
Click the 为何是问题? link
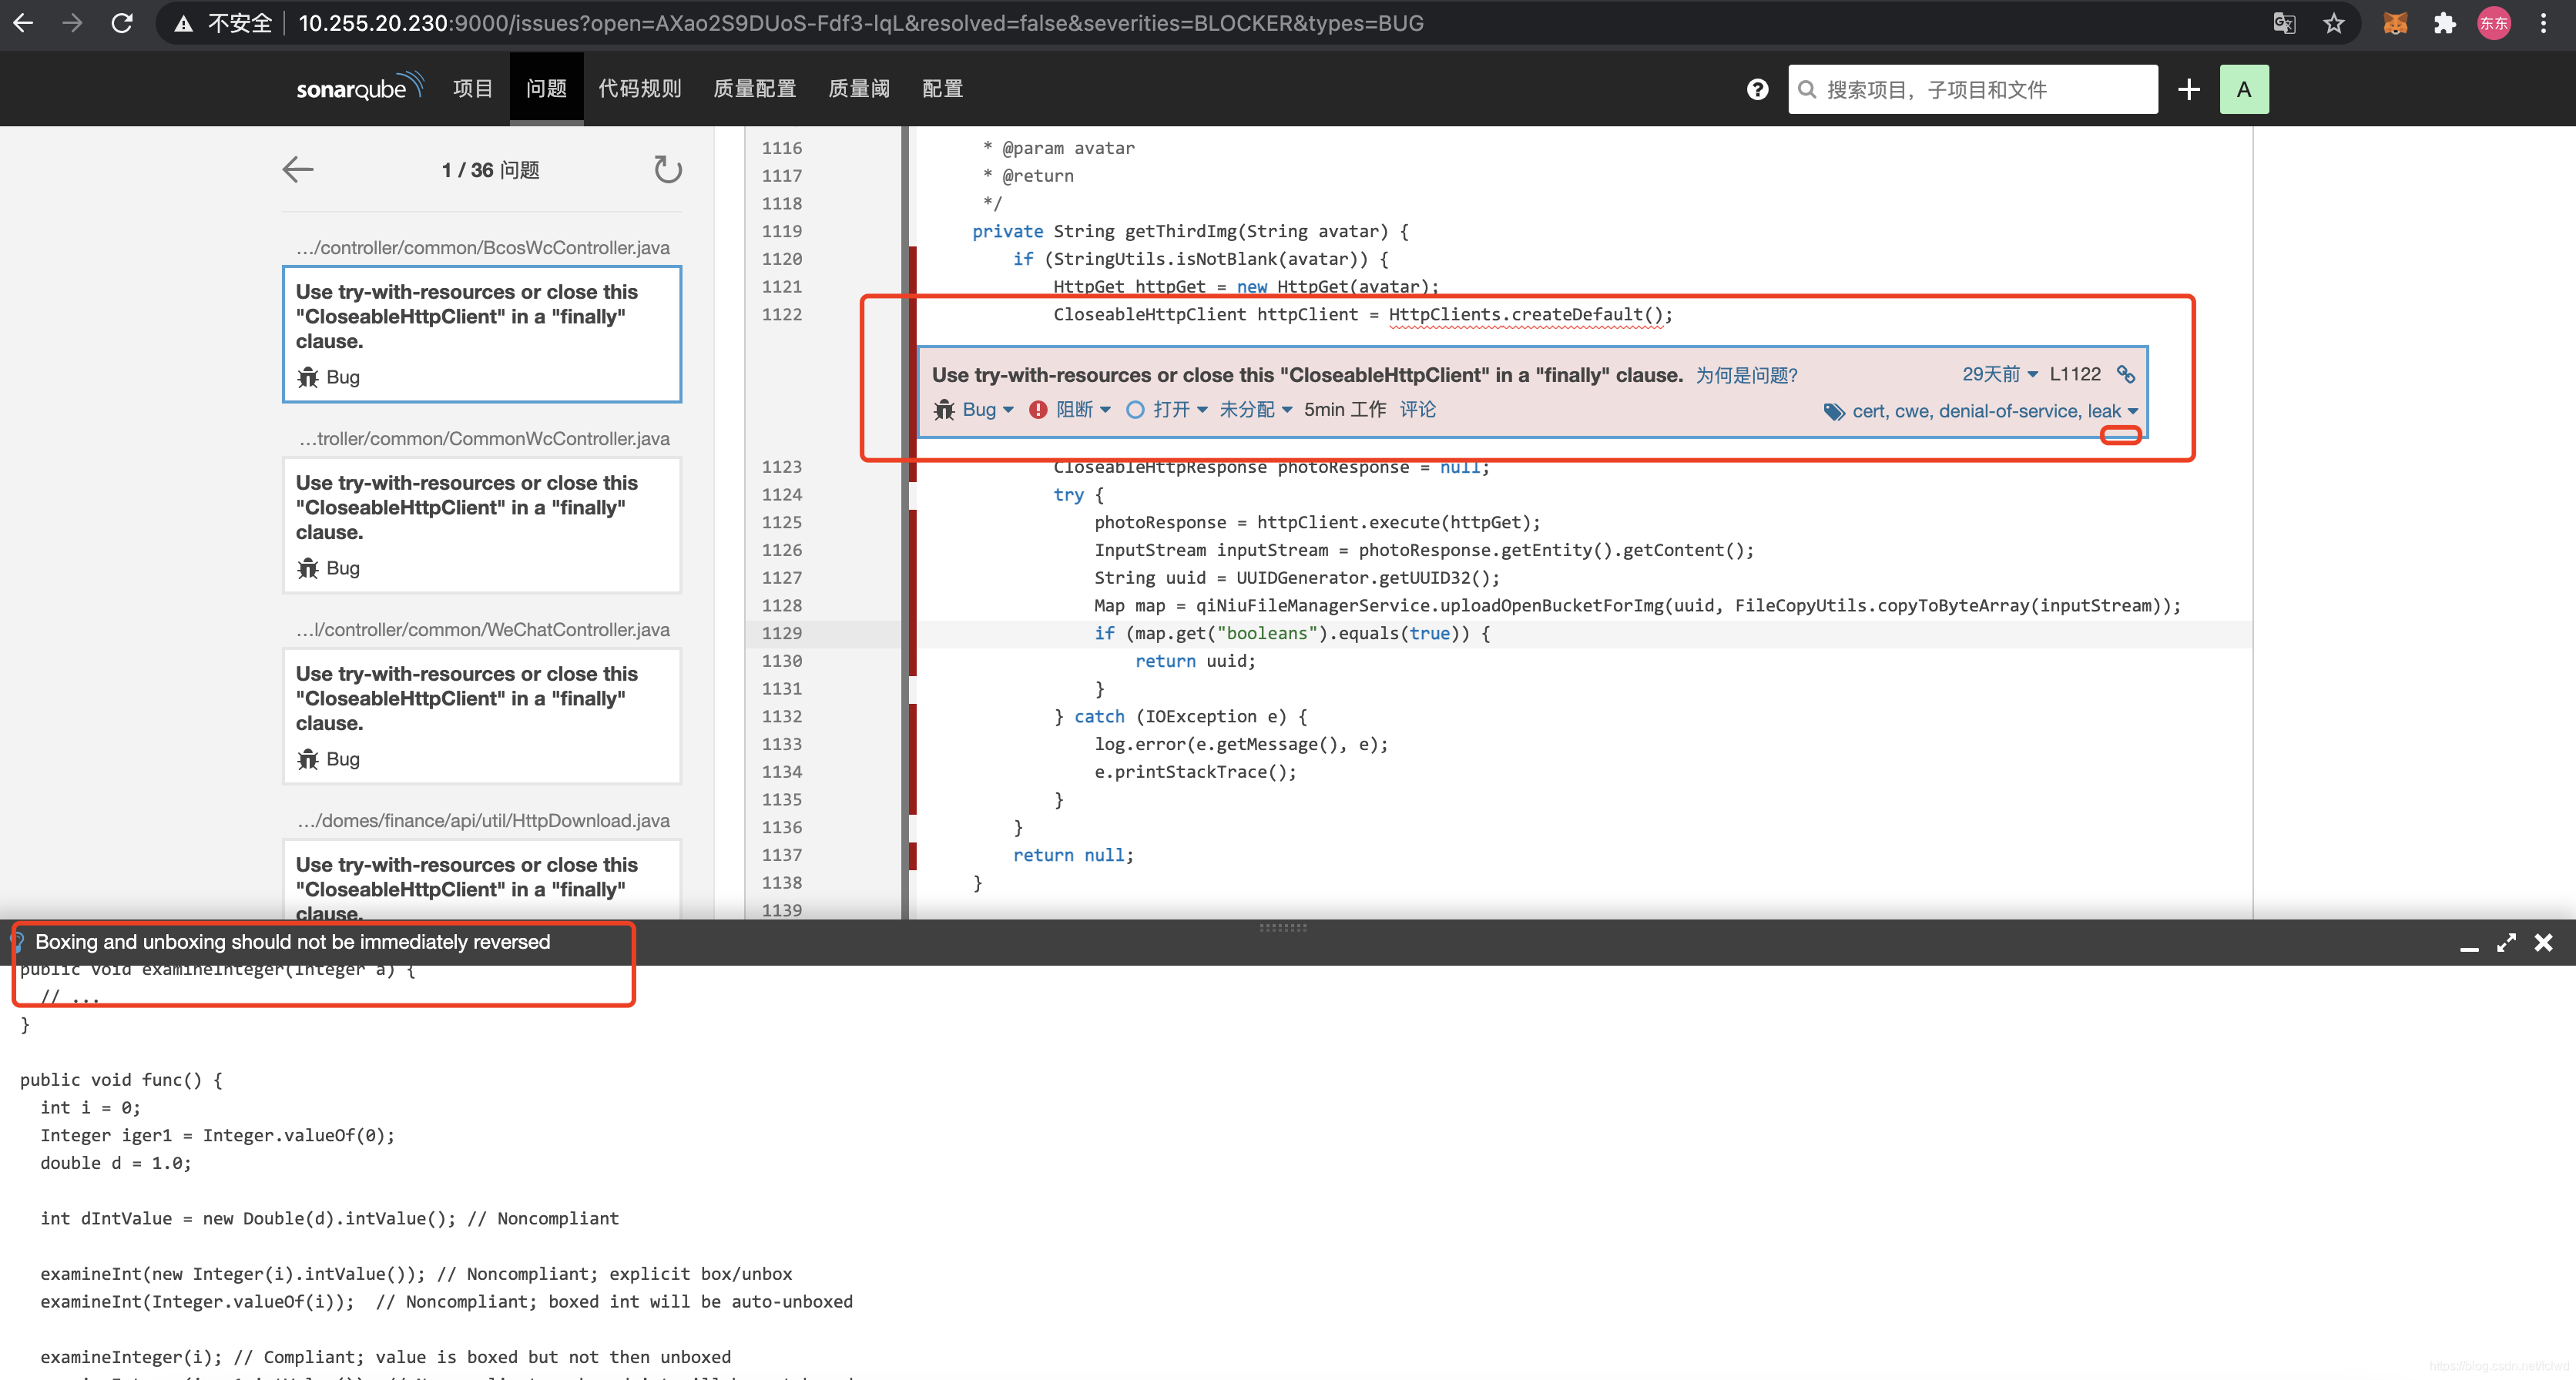pos(1746,375)
